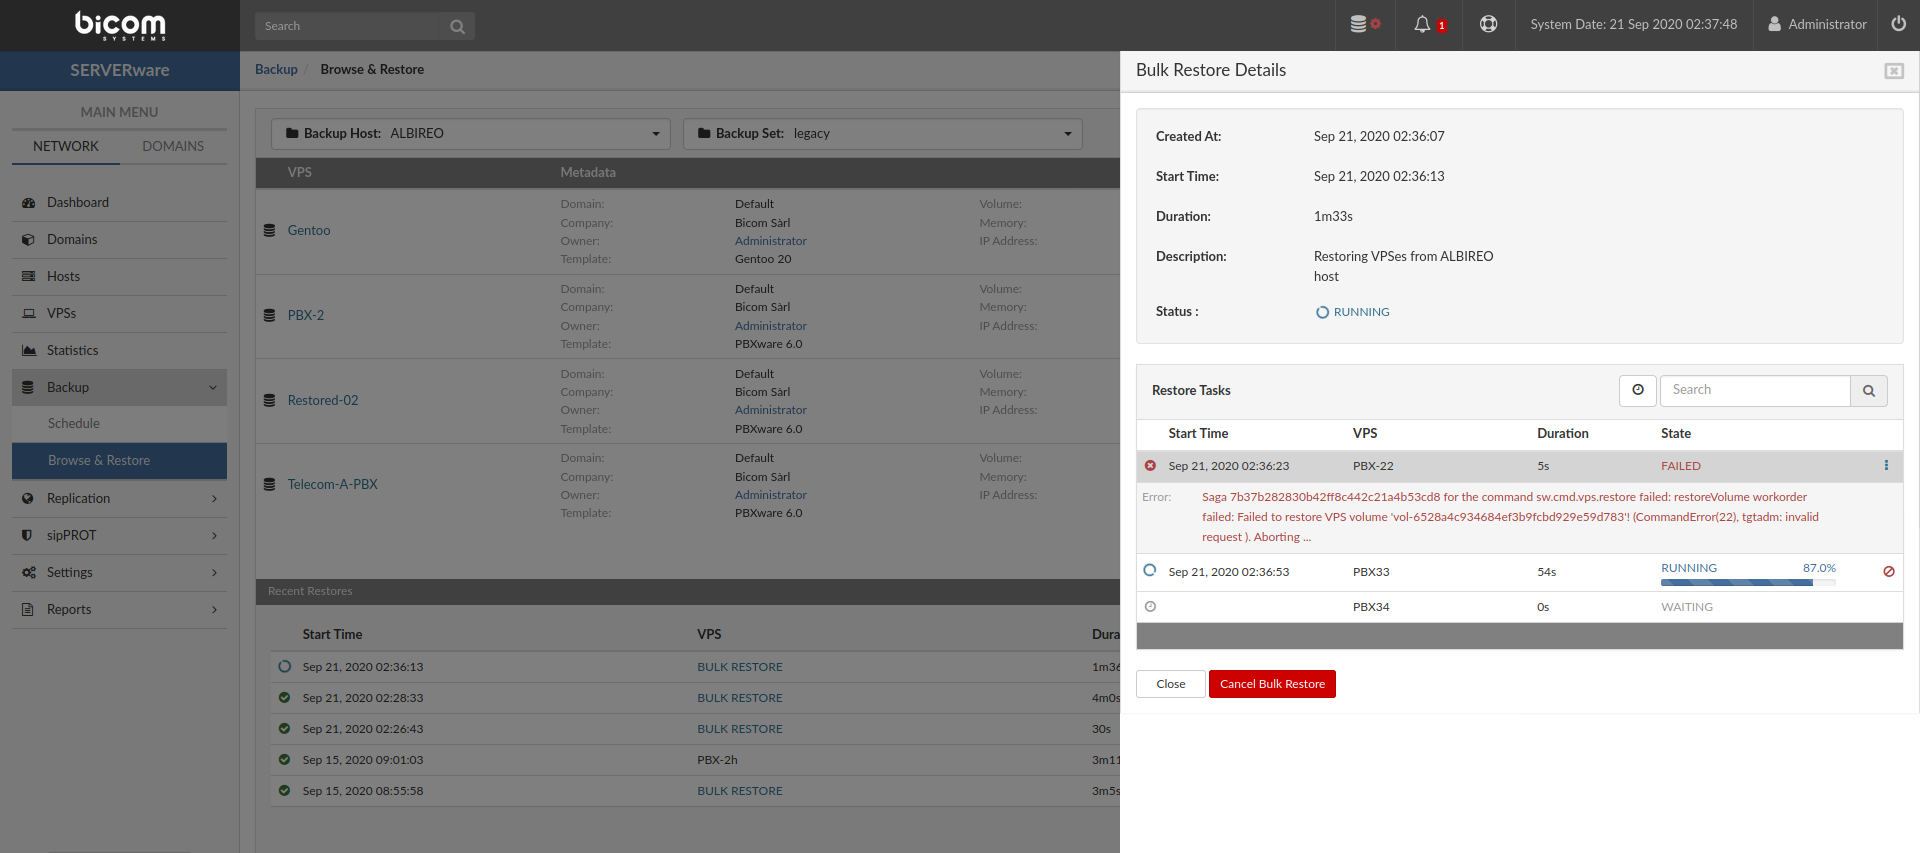Viewport: 1920px width, 853px height.
Task: Click the Restored-02 VPS database icon
Action: click(269, 400)
